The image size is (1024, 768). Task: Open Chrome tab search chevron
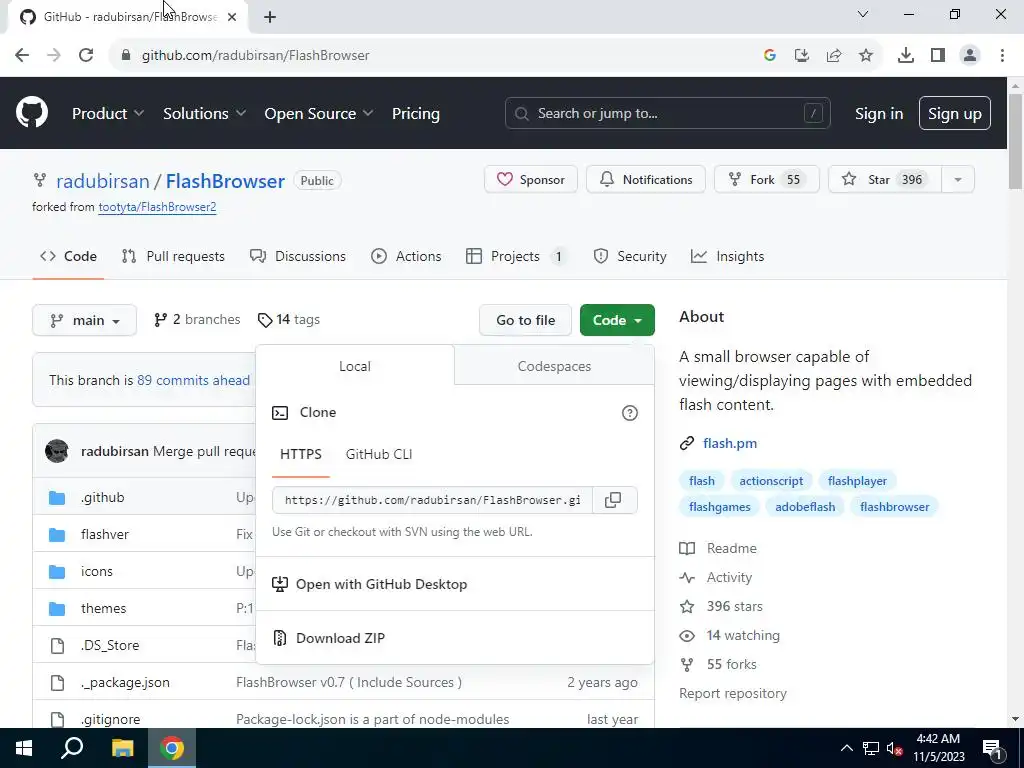tap(863, 14)
